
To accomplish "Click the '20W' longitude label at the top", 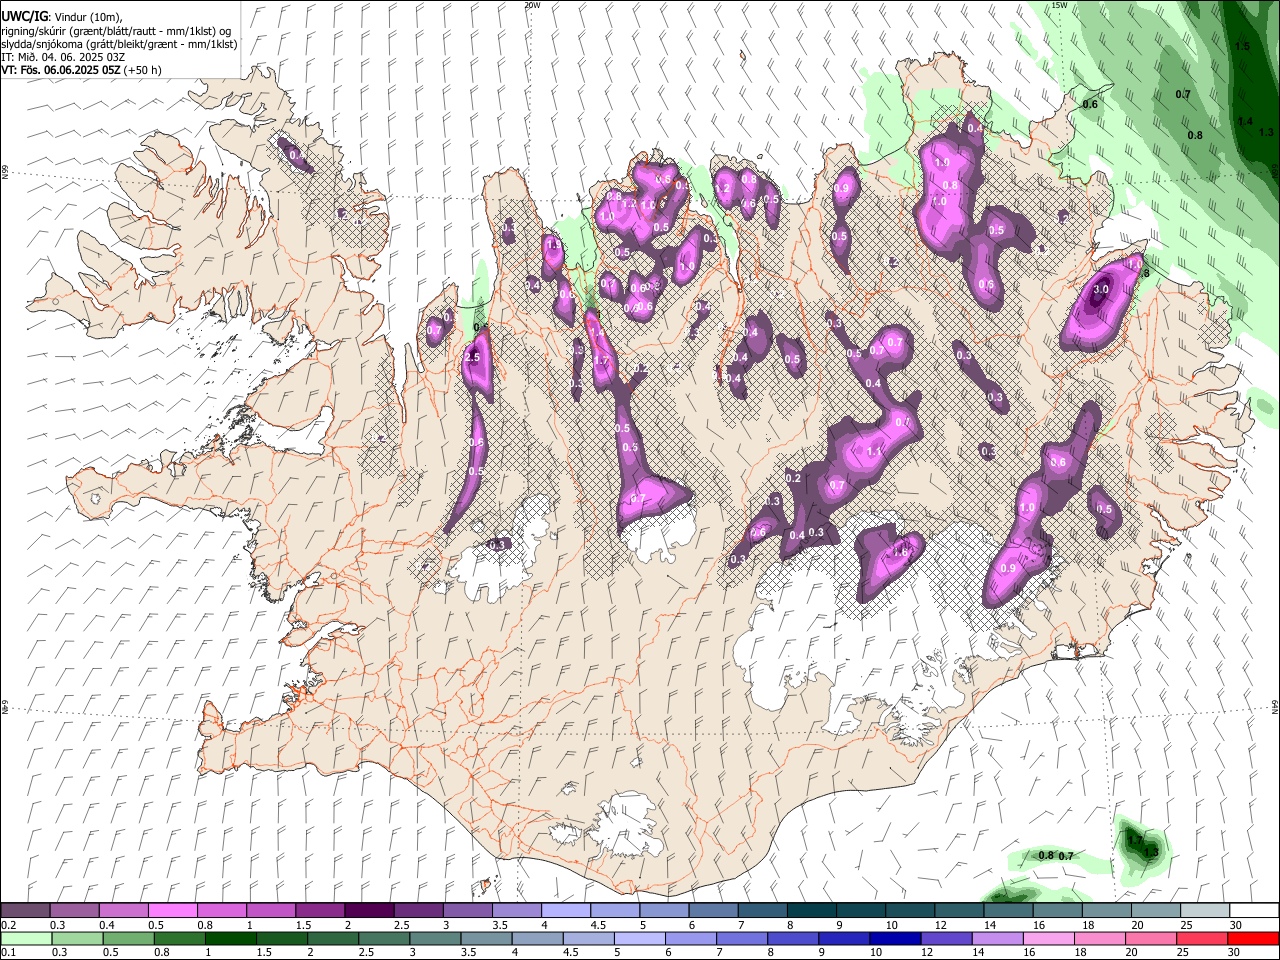I will tap(532, 5).
